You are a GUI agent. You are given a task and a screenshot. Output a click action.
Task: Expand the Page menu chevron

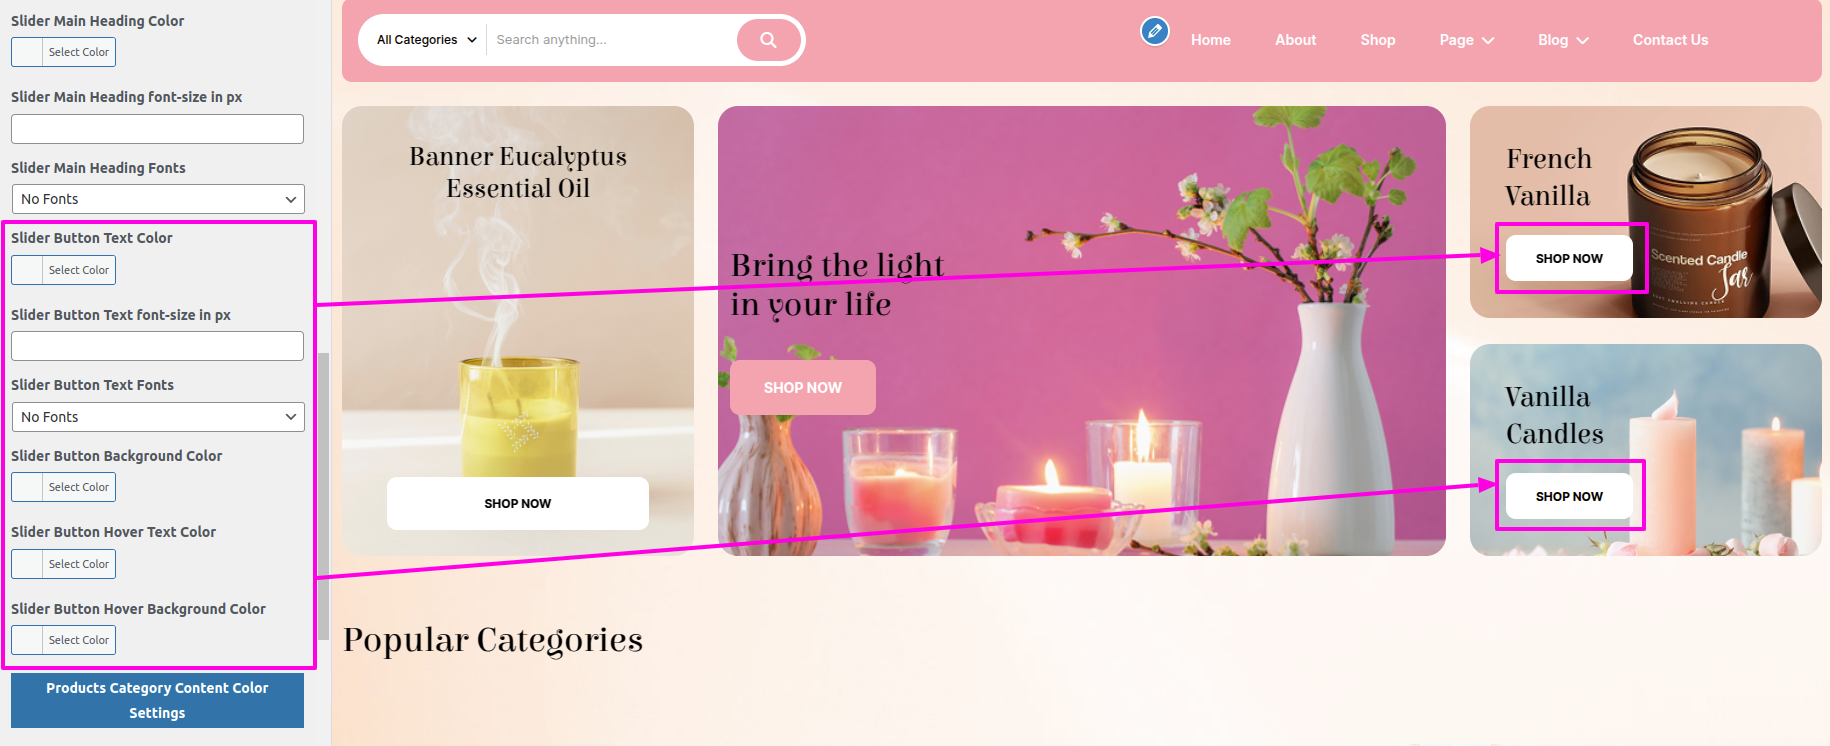[x=1488, y=40]
